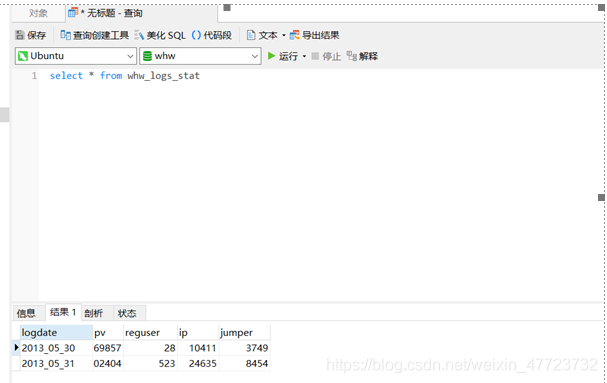Click the Explain (解释) button
Viewport: 607px width, 383px height.
pos(362,56)
